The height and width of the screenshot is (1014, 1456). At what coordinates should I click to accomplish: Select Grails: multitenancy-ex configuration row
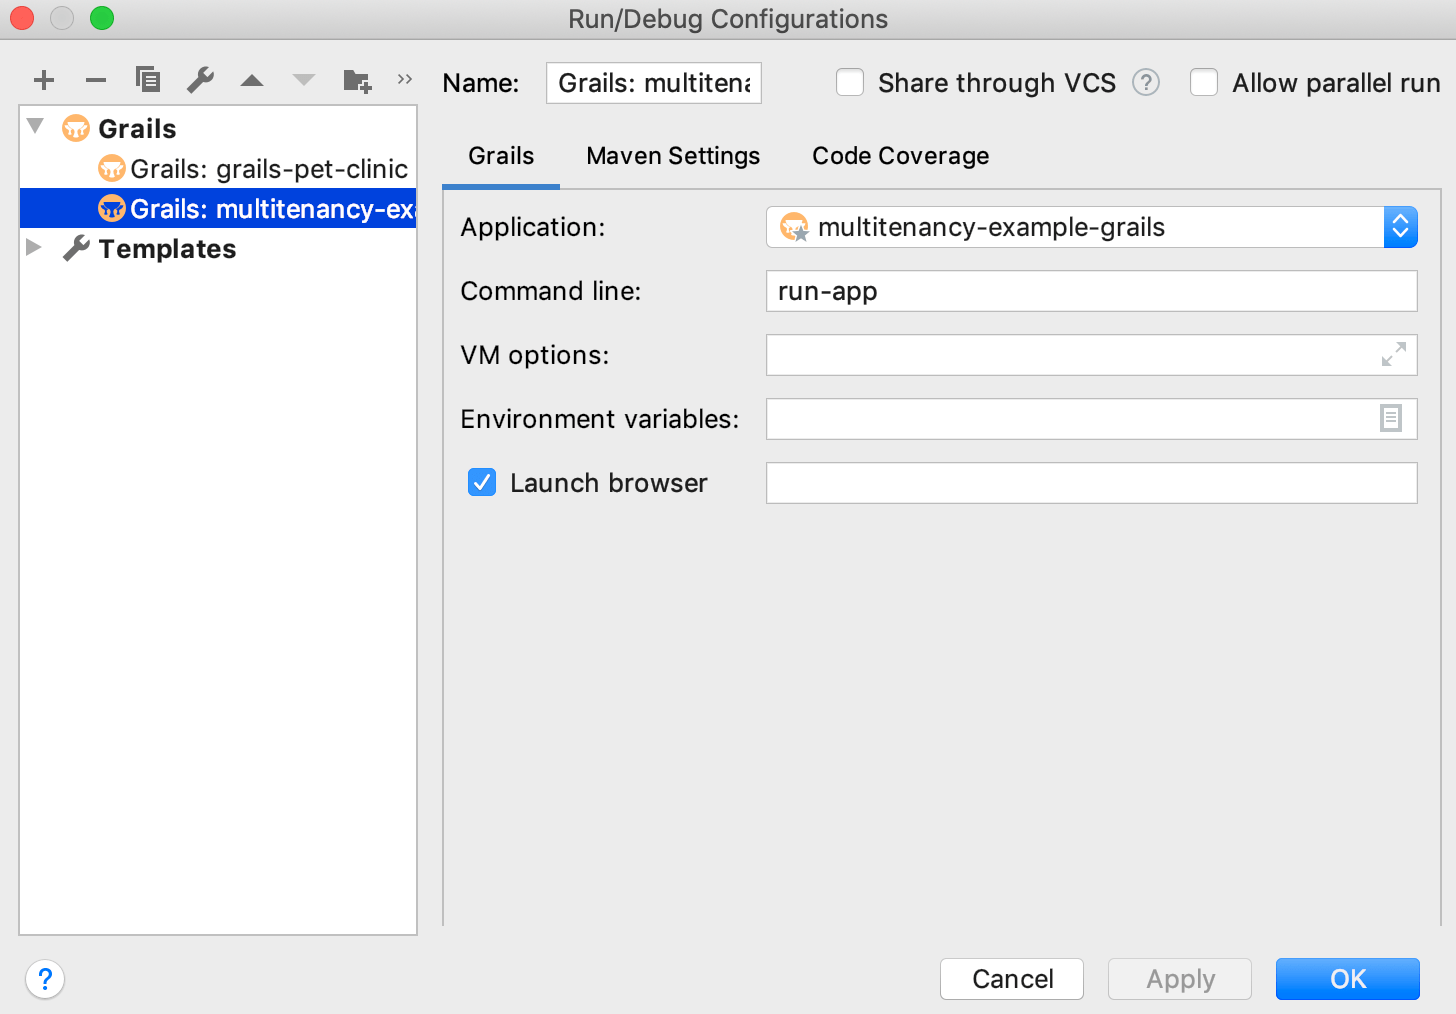(x=218, y=208)
